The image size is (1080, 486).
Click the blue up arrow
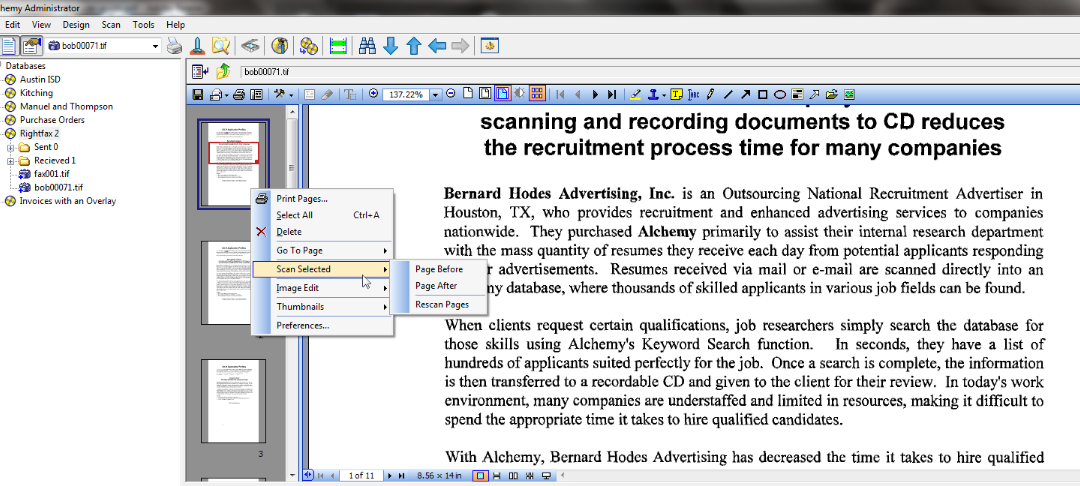tap(413, 46)
